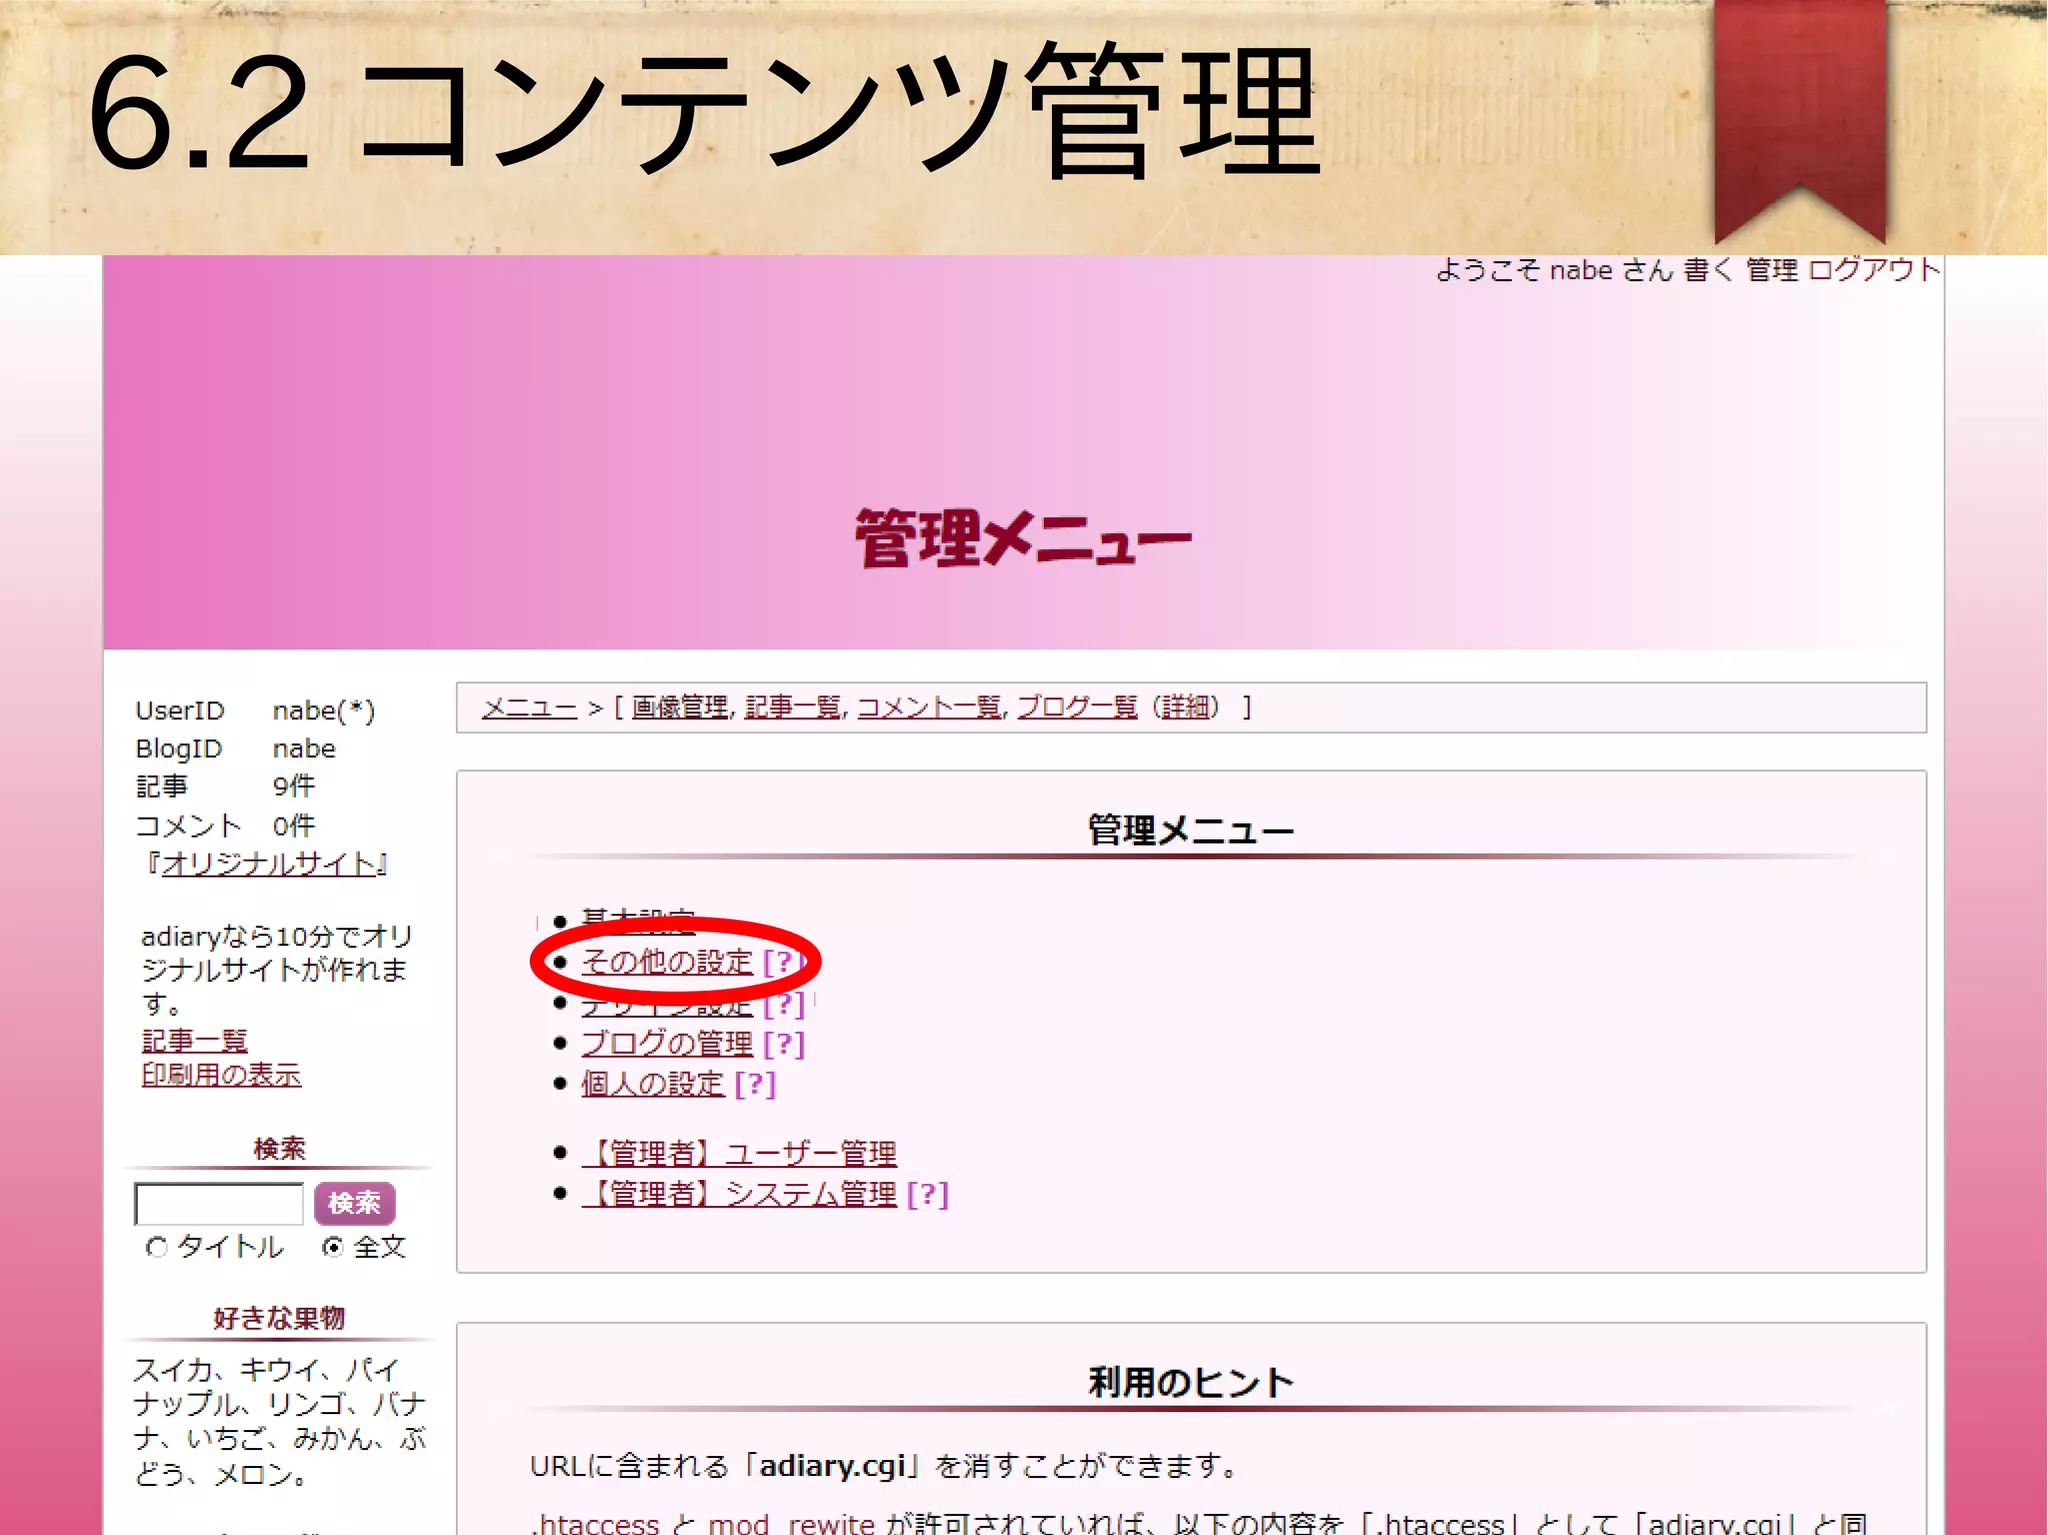Click the 'nabe(*)' UserID value
The image size is (2048, 1535).
coord(324,711)
